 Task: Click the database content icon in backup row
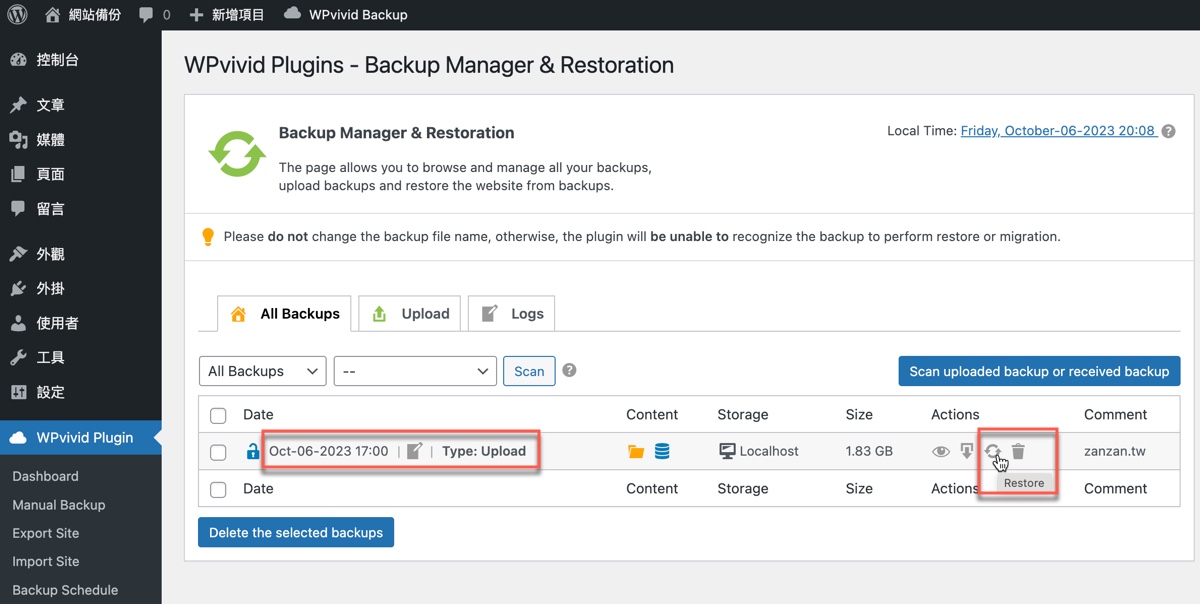662,452
